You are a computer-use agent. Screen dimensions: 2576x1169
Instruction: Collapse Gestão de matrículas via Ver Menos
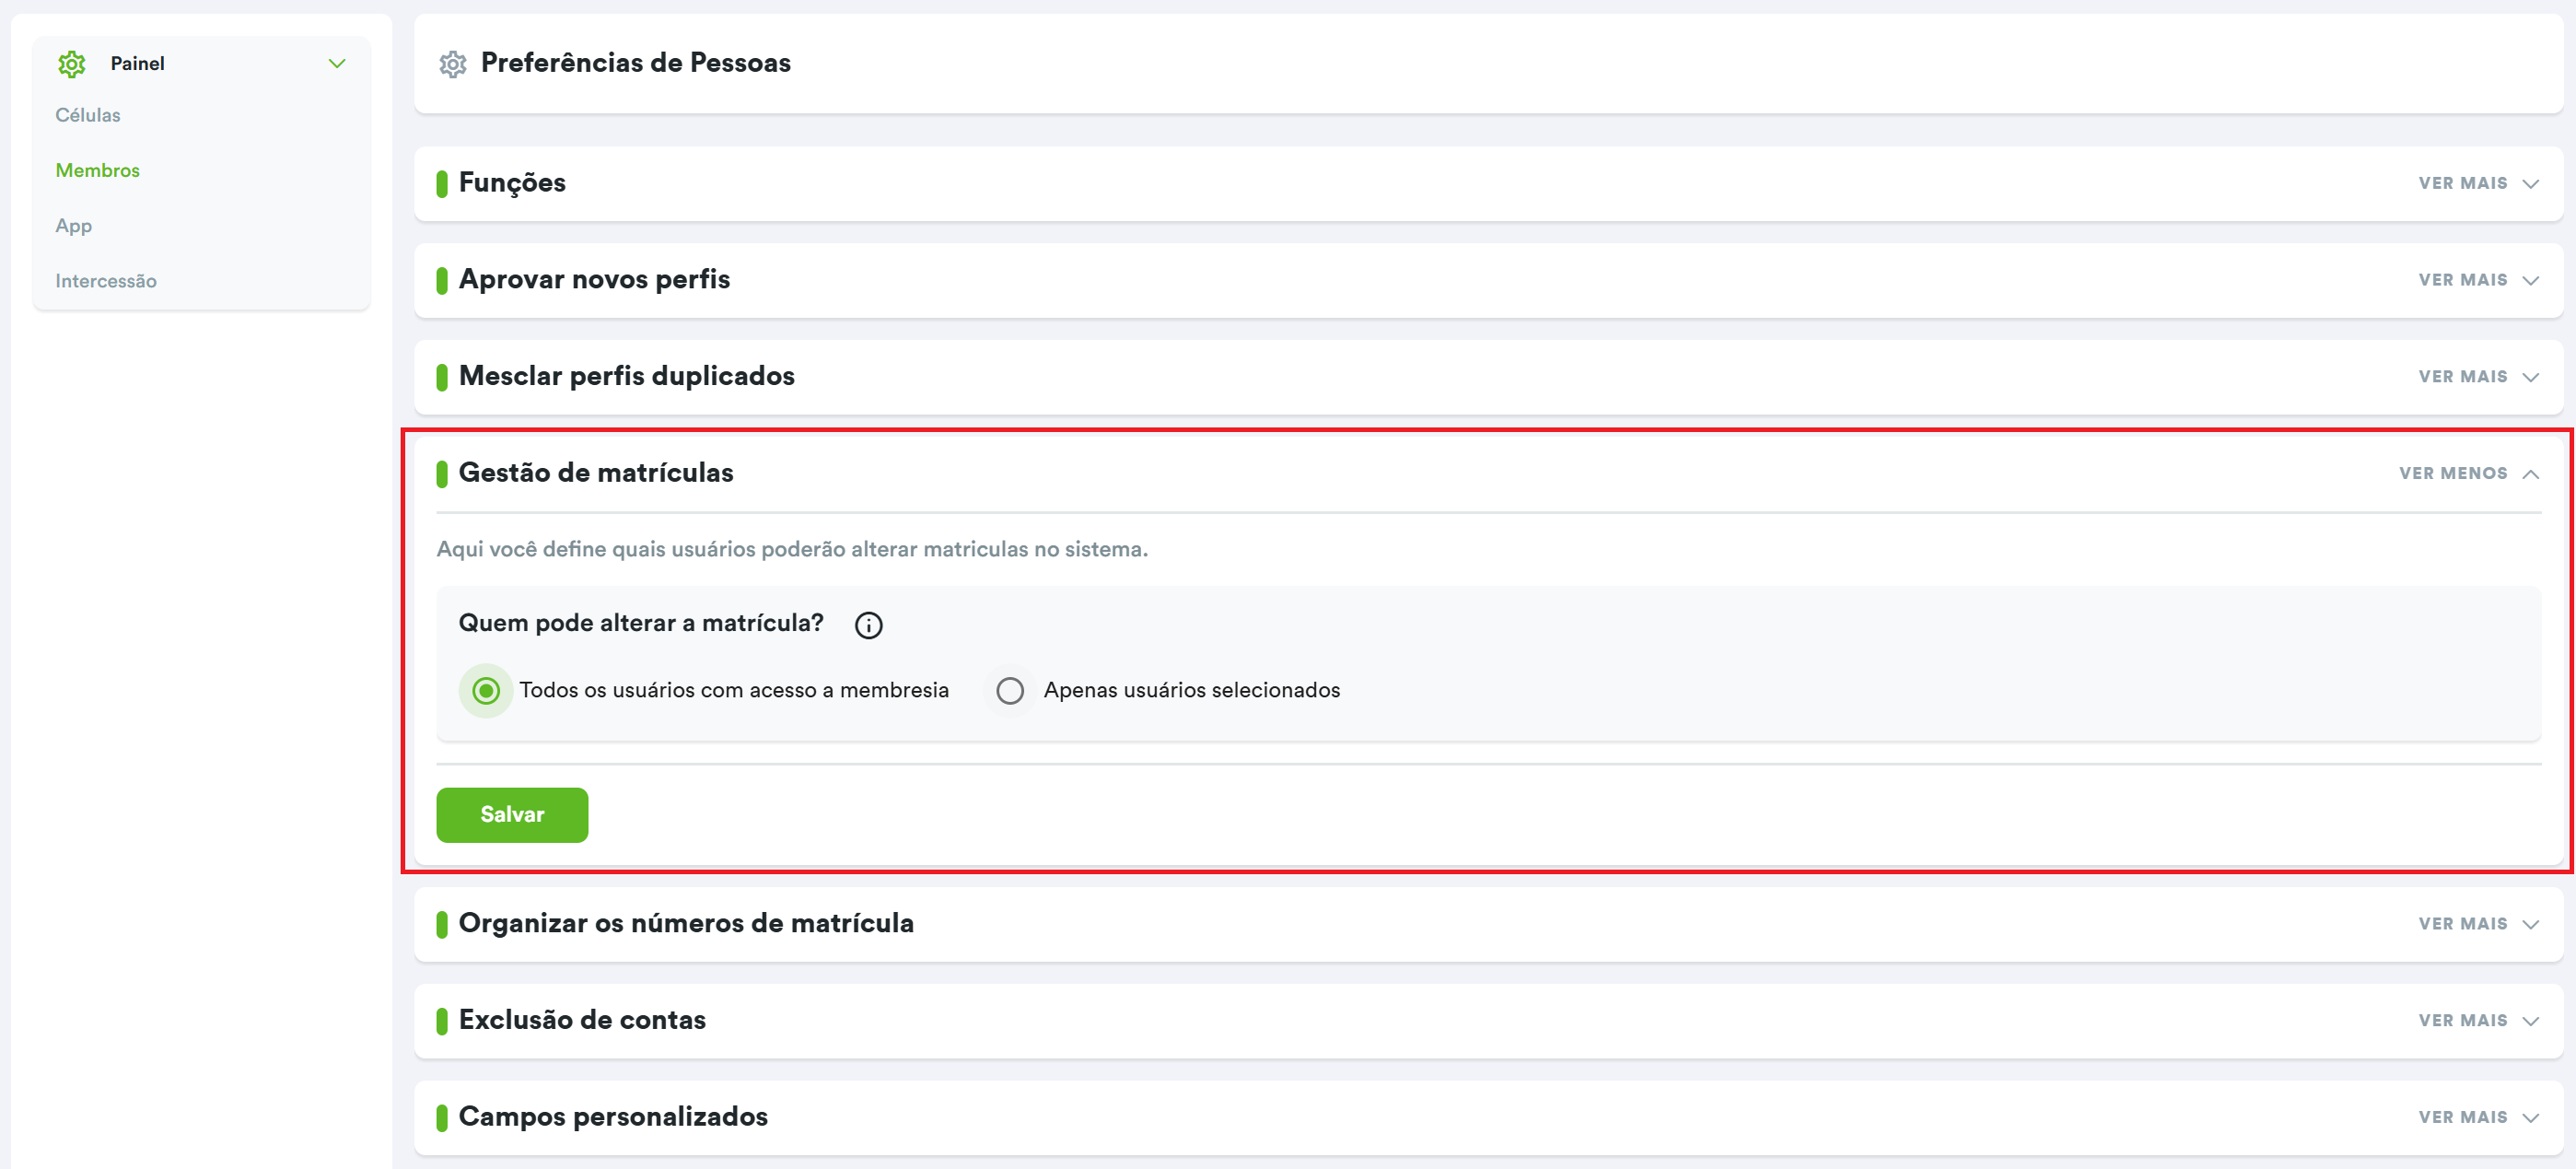(x=2467, y=474)
